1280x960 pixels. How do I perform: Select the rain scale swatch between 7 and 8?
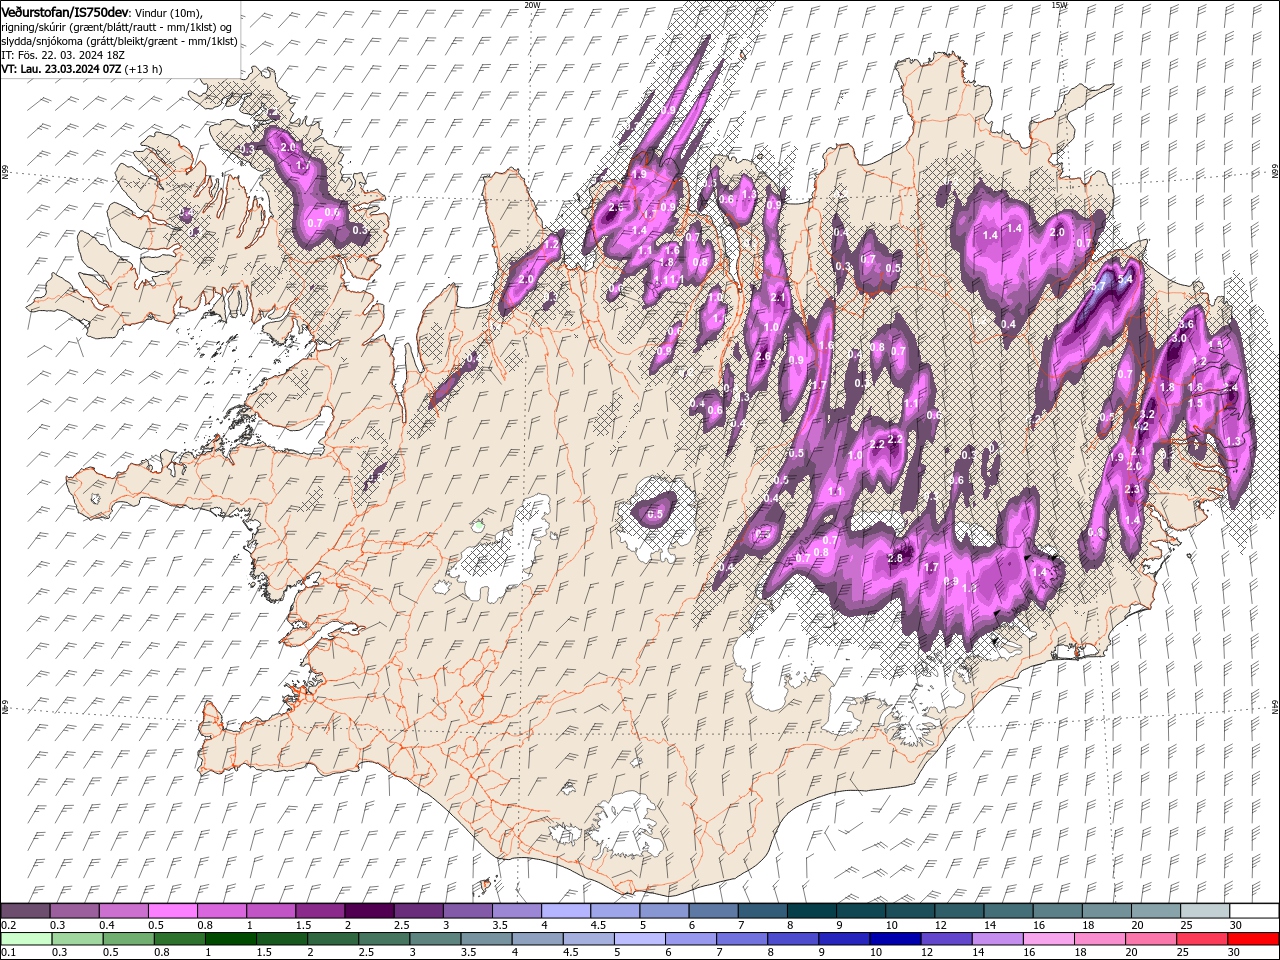point(742,939)
